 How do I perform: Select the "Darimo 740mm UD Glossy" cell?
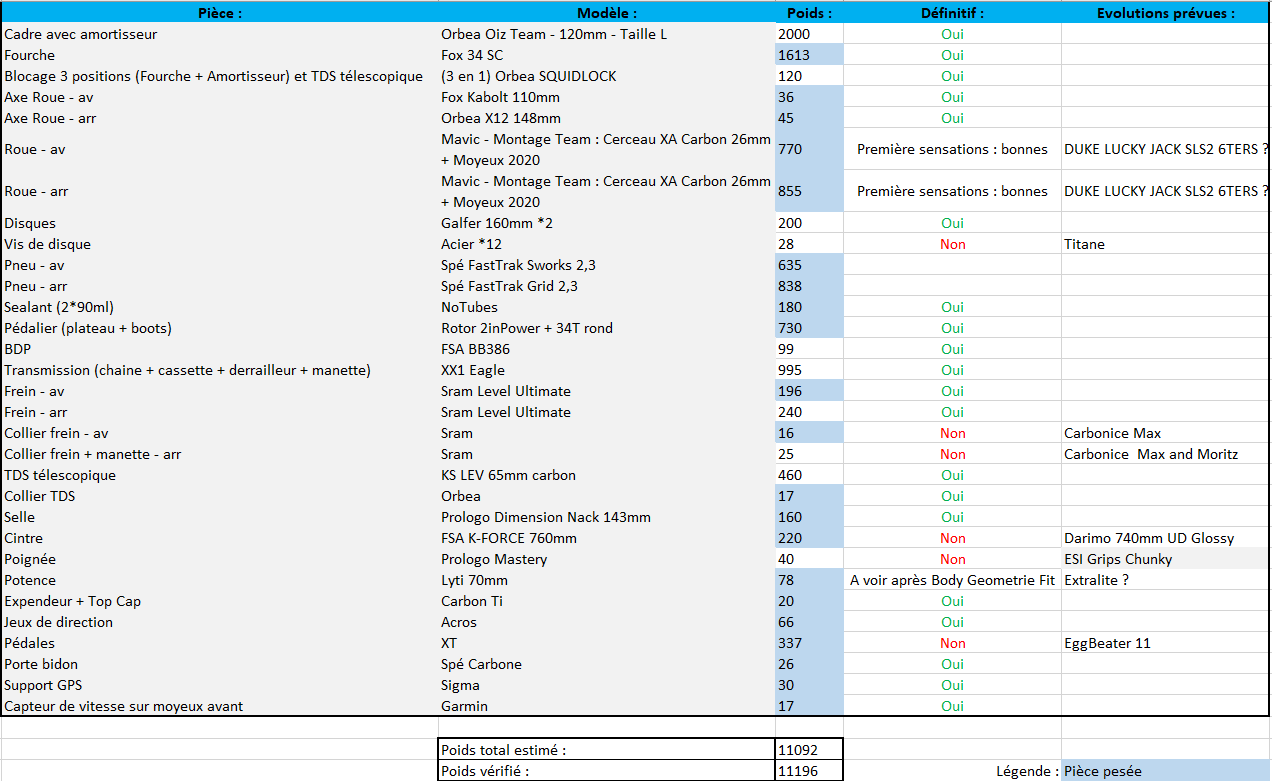click(1166, 538)
